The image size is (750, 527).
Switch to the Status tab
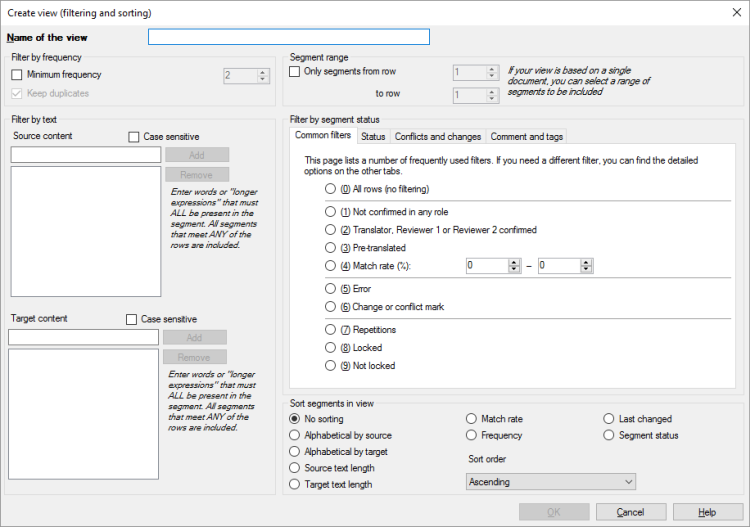click(373, 136)
